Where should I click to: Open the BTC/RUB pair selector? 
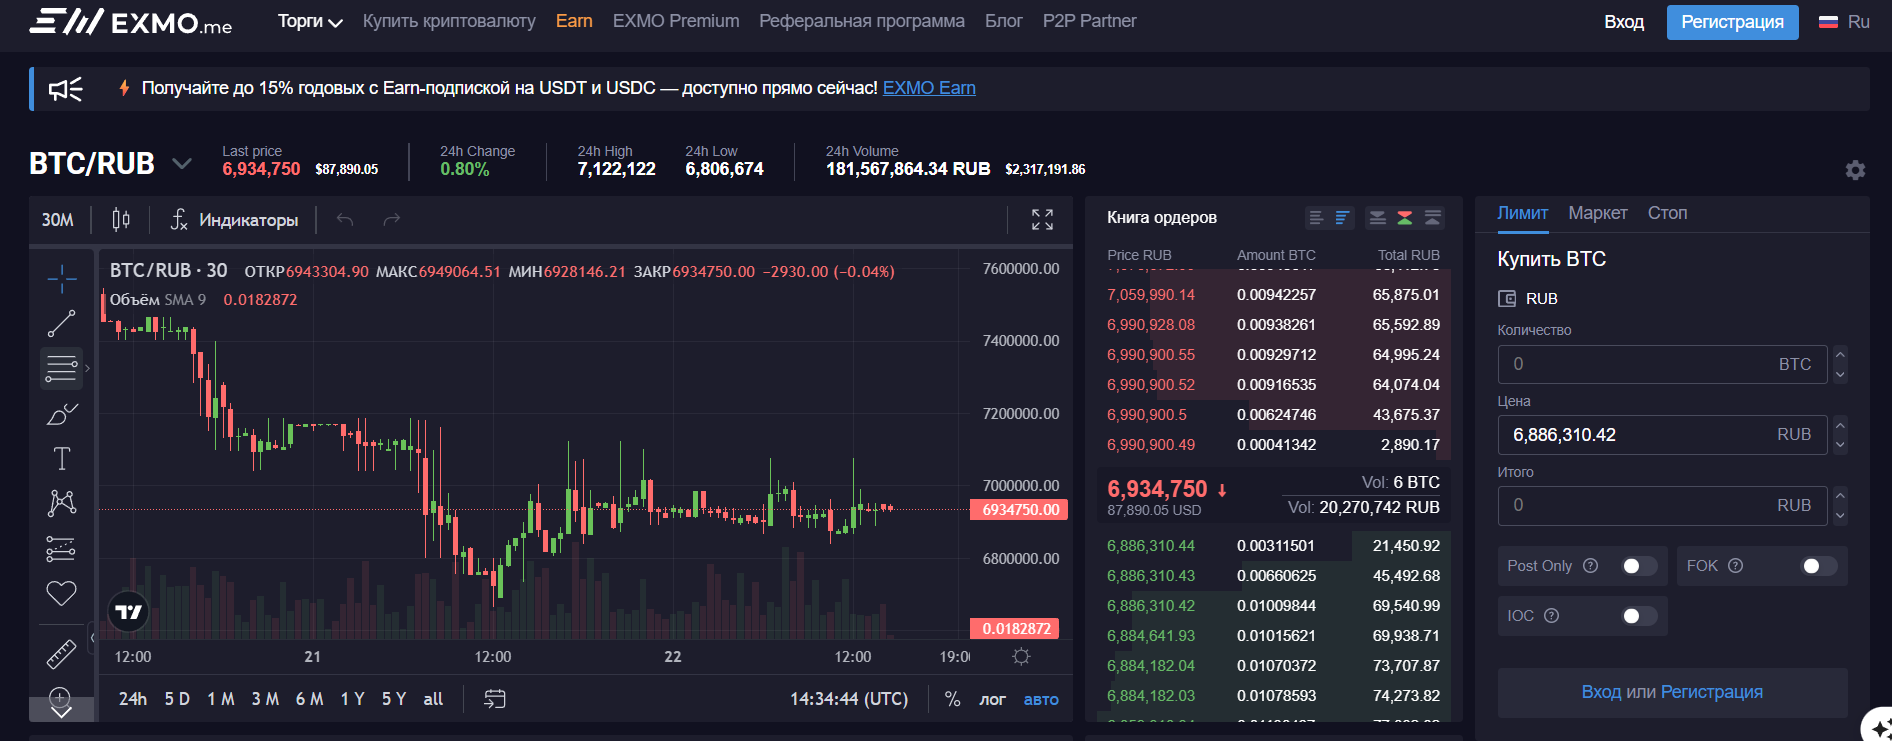[109, 164]
